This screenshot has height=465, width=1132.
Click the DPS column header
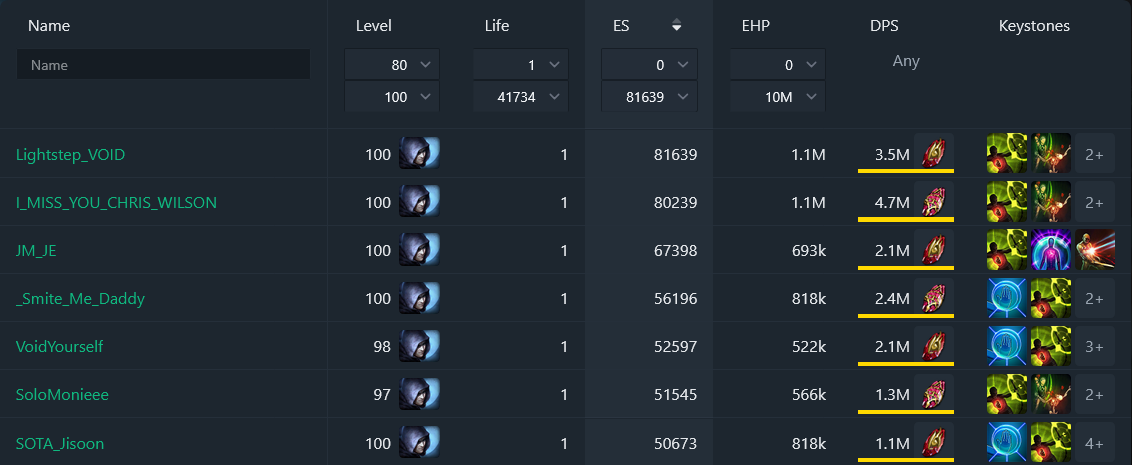(884, 26)
